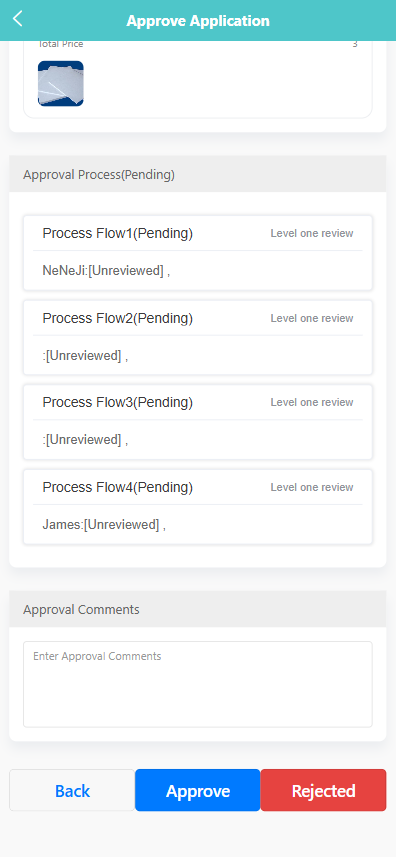Select the Process Flow2(Pending) card title
Screen dimensions: 396x857
tap(117, 318)
